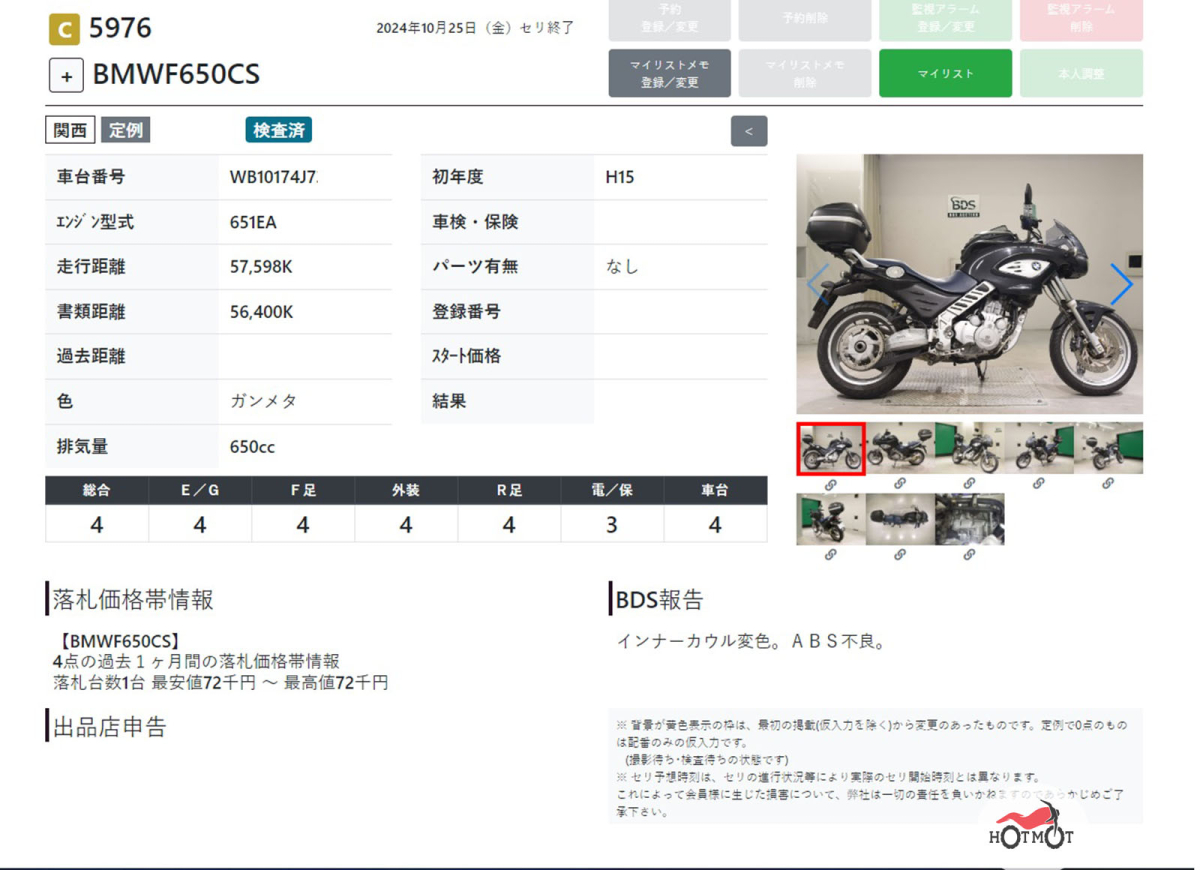
Task: Click the first year value H15
Action: coord(620,177)
